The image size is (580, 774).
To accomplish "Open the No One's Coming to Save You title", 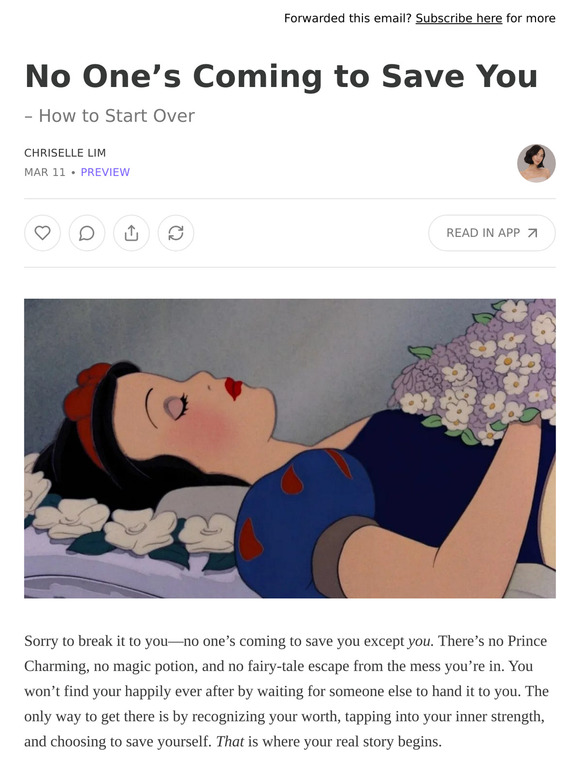I will [281, 76].
